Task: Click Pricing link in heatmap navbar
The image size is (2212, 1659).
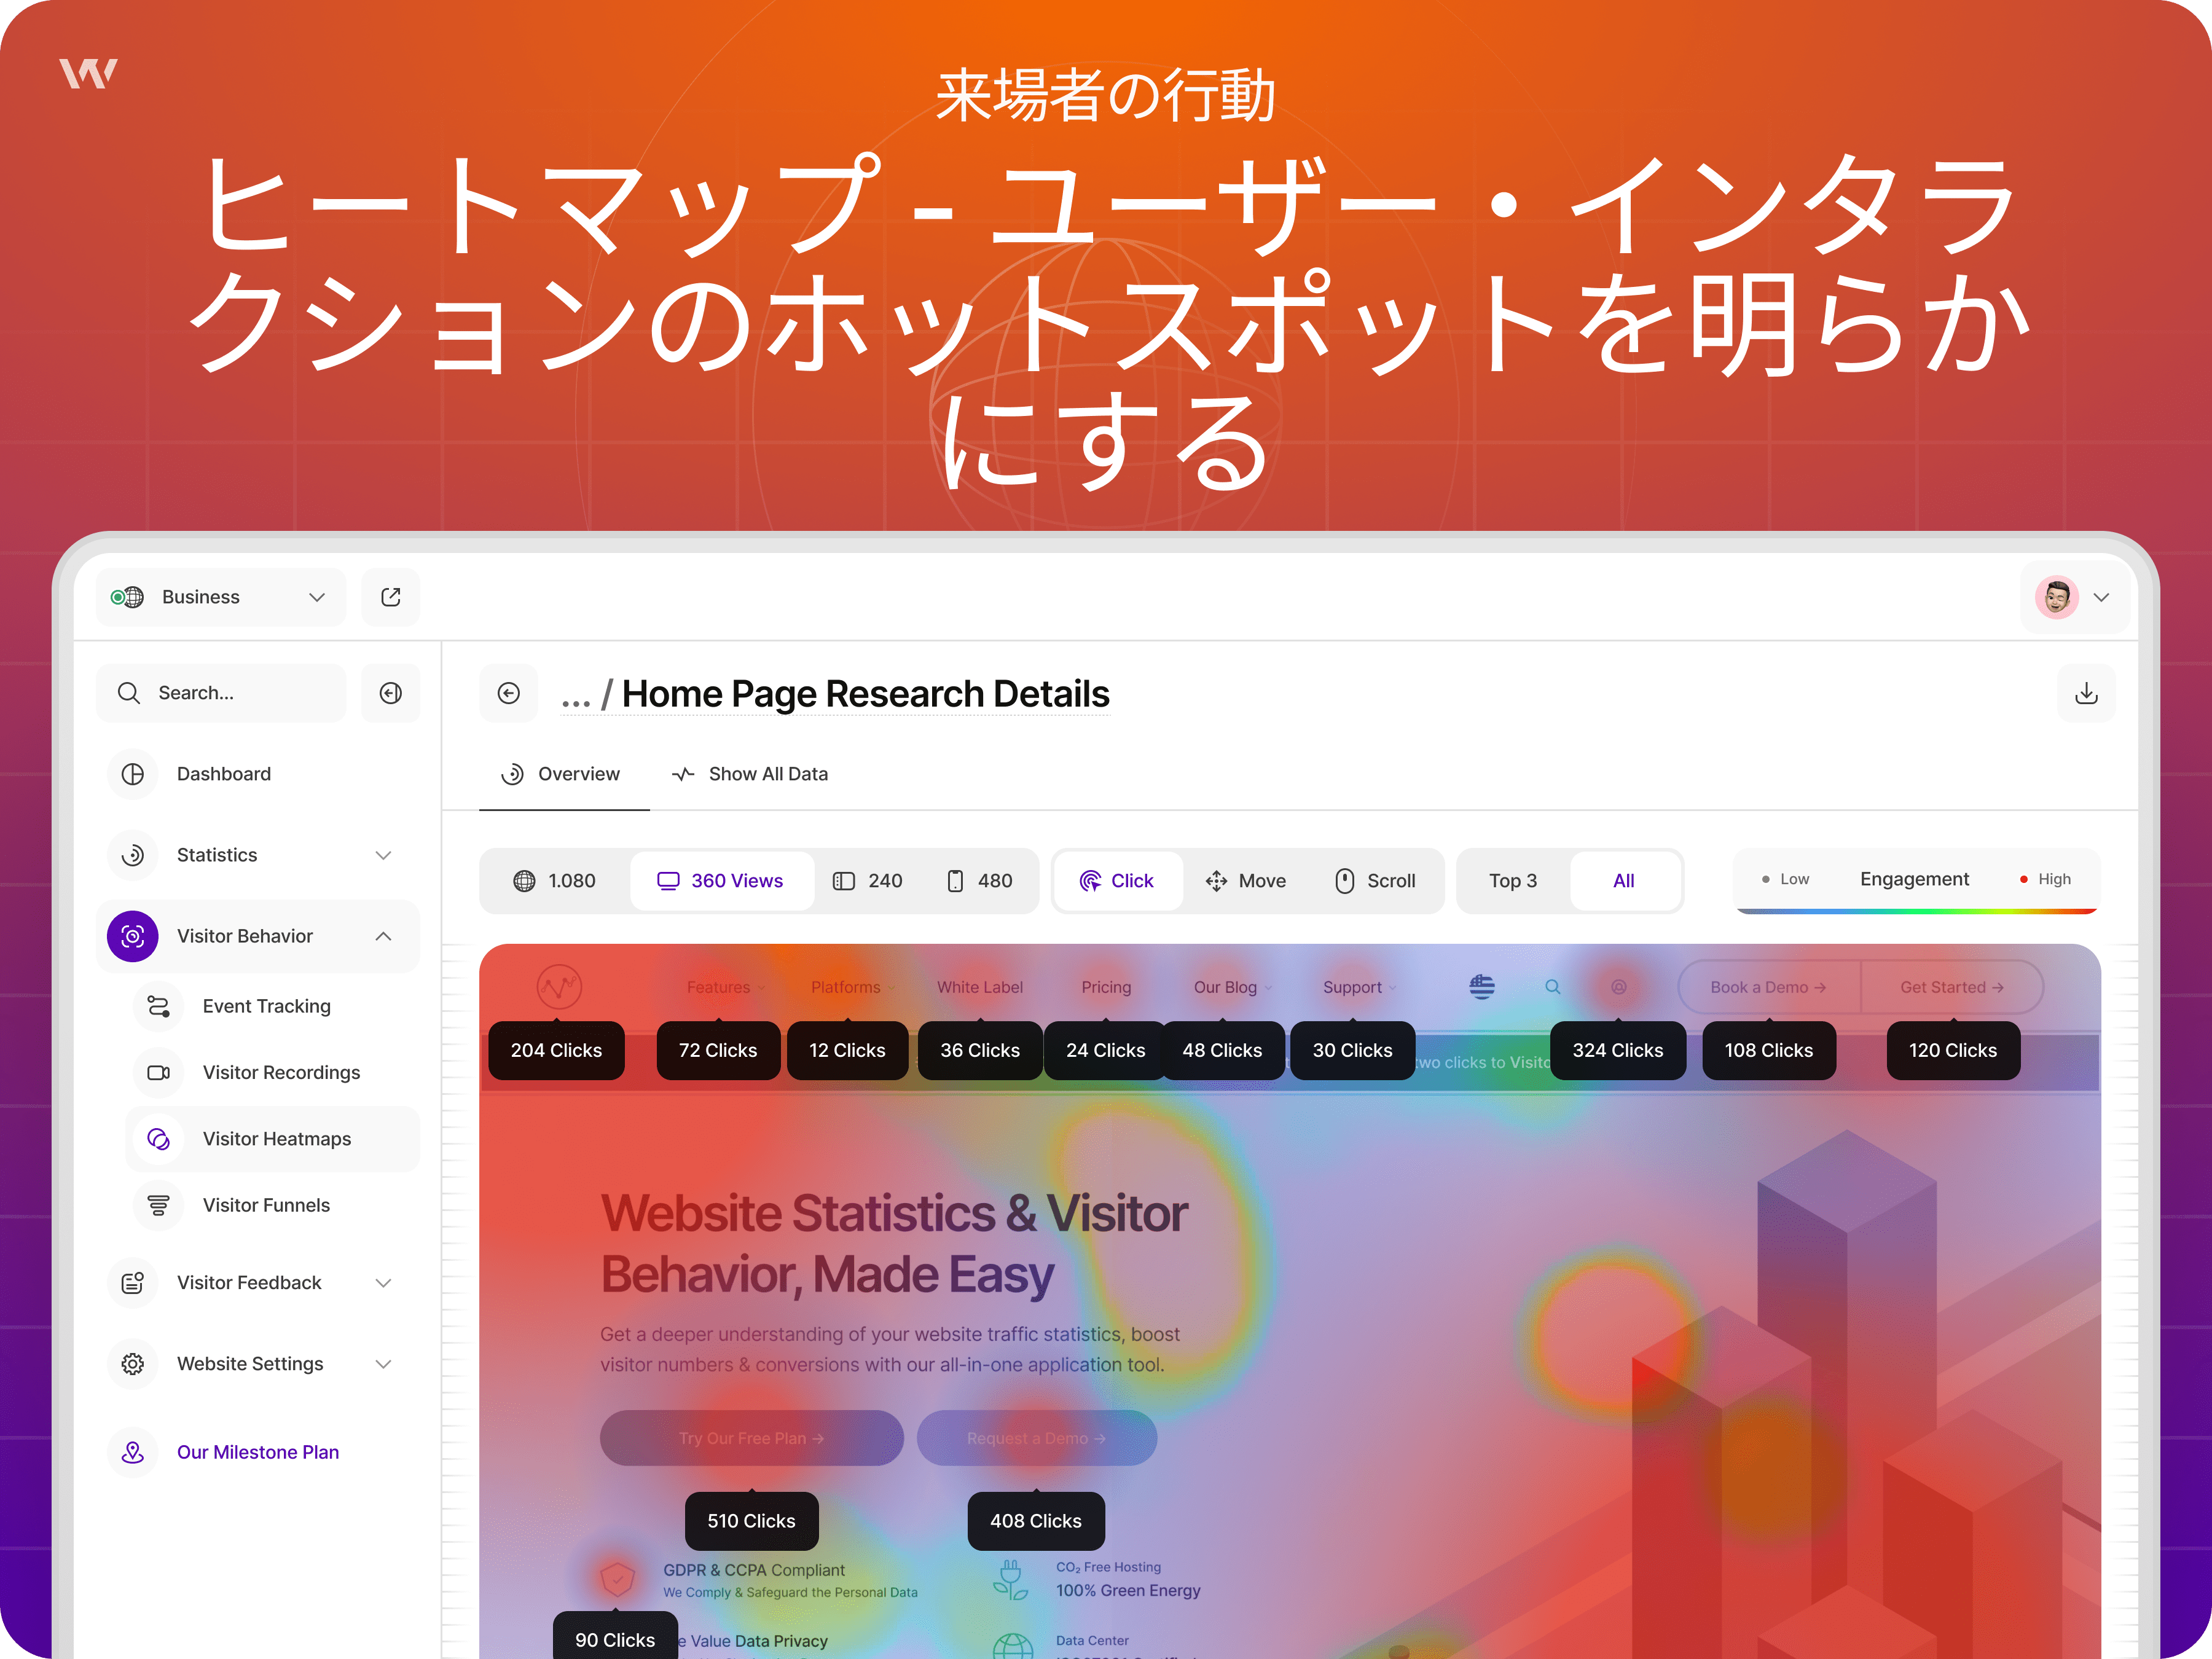Action: (x=1106, y=987)
